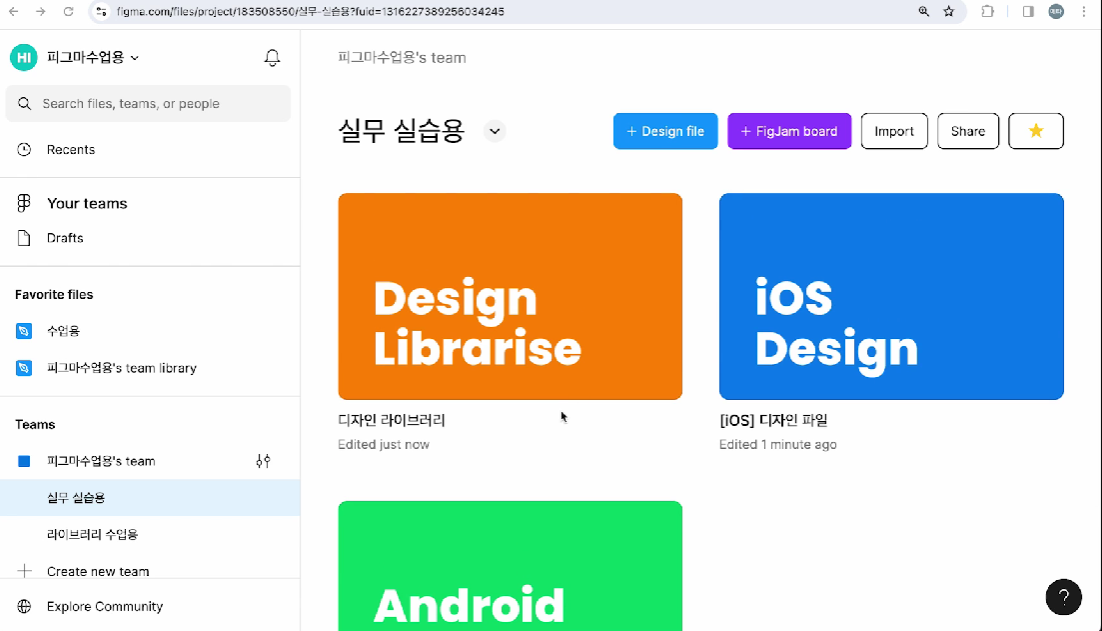Click the Recents clock icon
Screen dimensions: 1102x631
click(24, 150)
